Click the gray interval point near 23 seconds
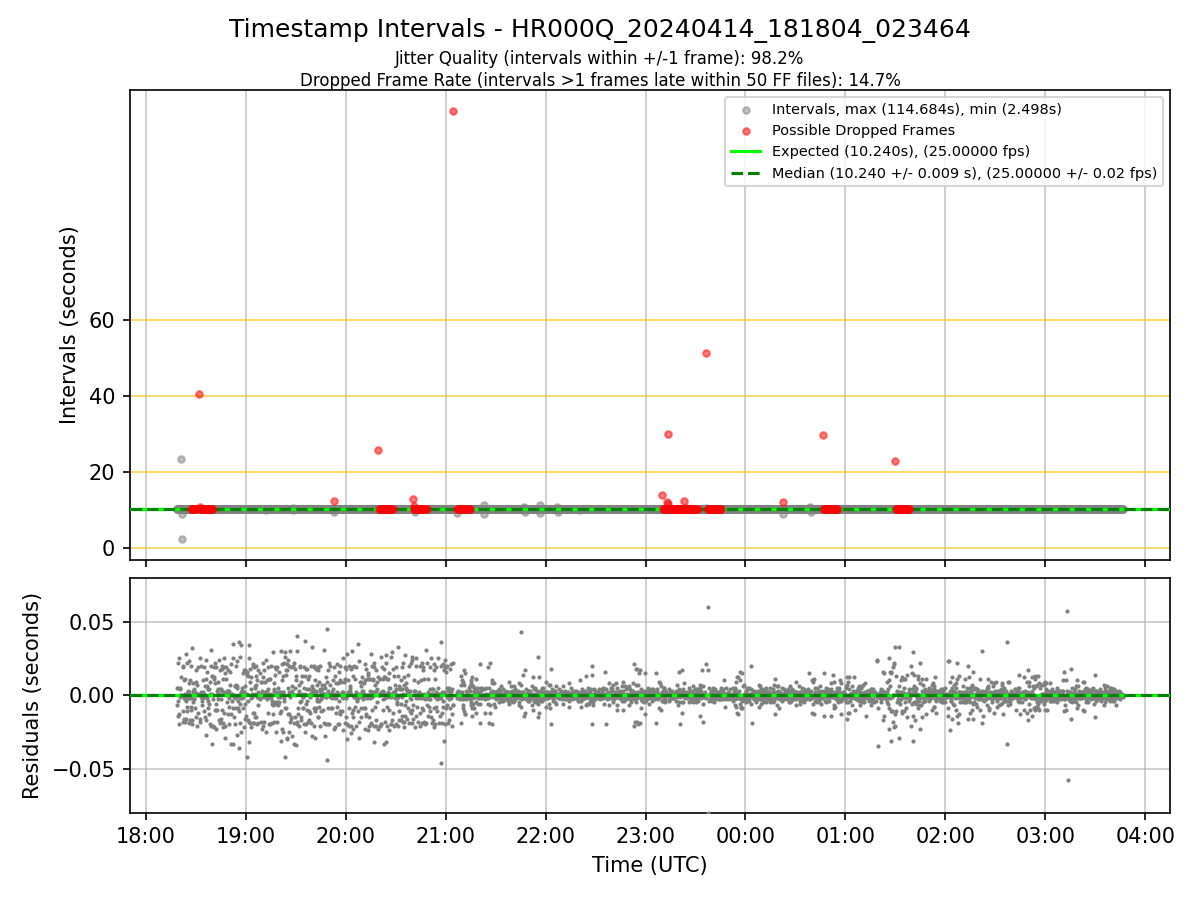1200x900 pixels. [181, 459]
